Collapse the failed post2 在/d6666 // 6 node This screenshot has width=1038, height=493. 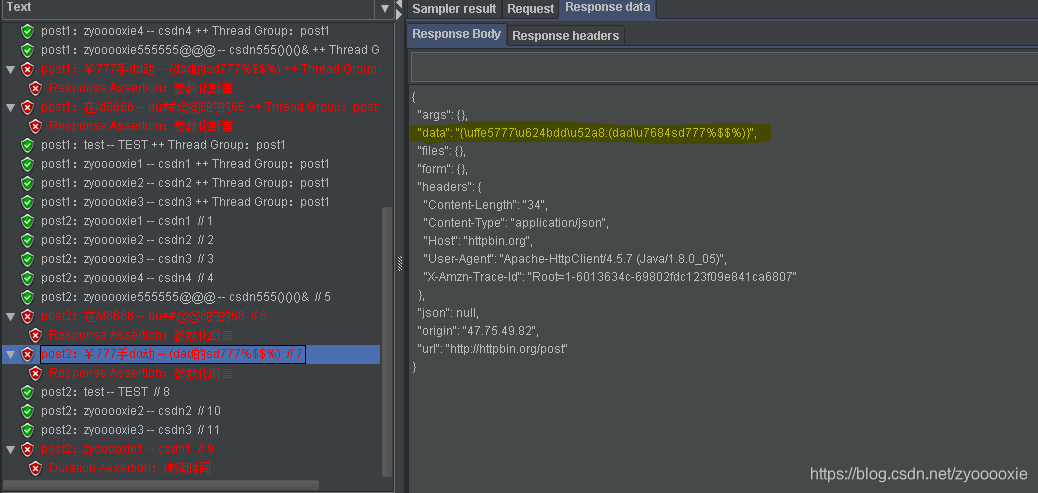tap(10, 316)
